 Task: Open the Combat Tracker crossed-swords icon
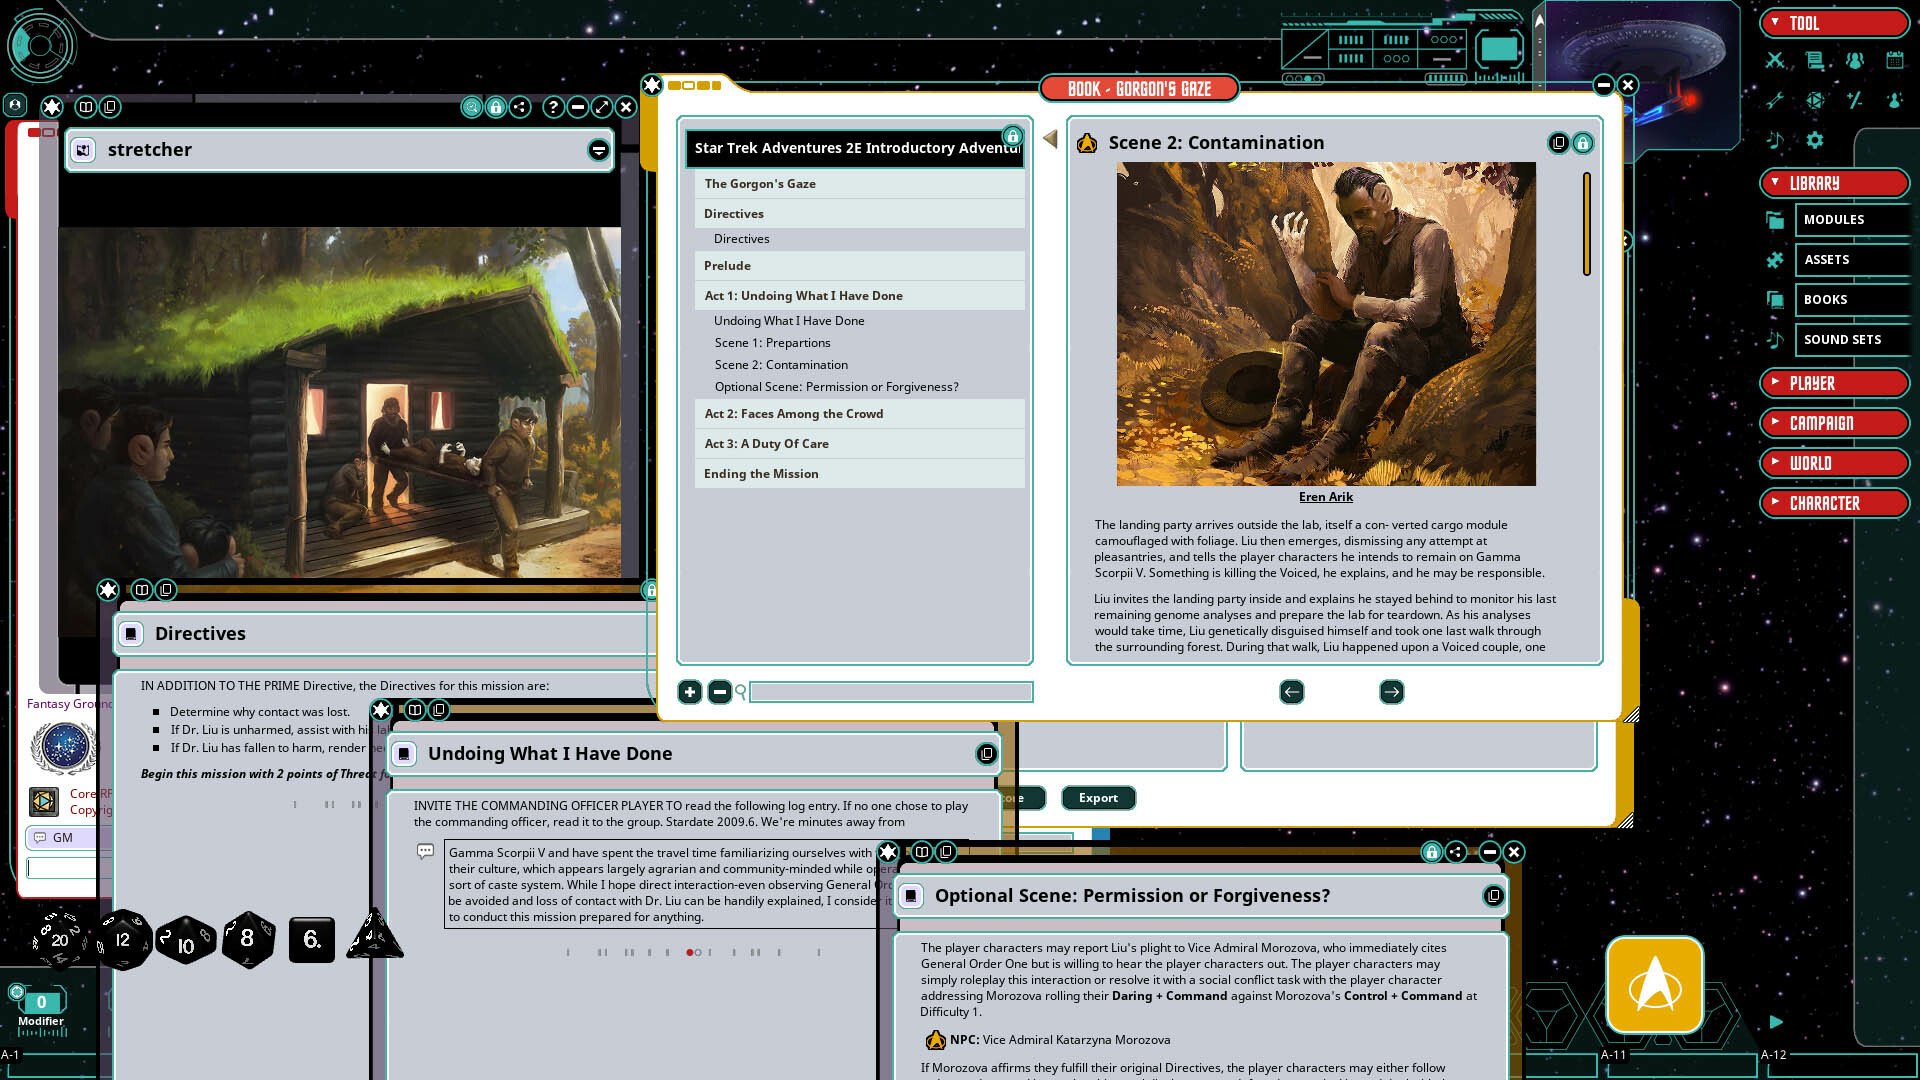[x=1774, y=61]
